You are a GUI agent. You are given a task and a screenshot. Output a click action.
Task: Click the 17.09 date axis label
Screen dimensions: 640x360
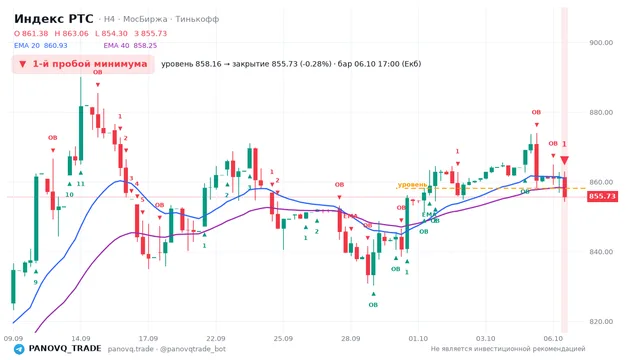(x=148, y=338)
